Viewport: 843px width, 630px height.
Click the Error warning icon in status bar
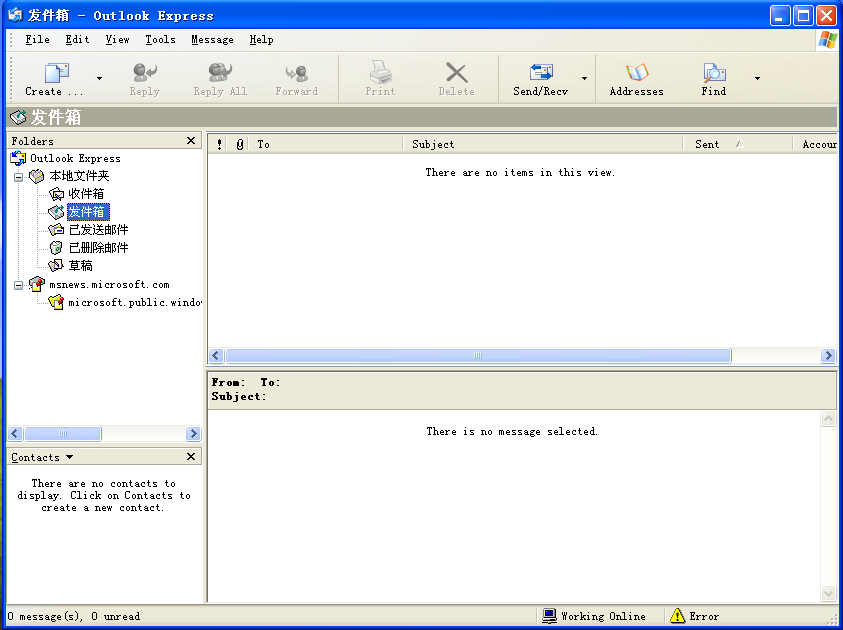tap(678, 616)
